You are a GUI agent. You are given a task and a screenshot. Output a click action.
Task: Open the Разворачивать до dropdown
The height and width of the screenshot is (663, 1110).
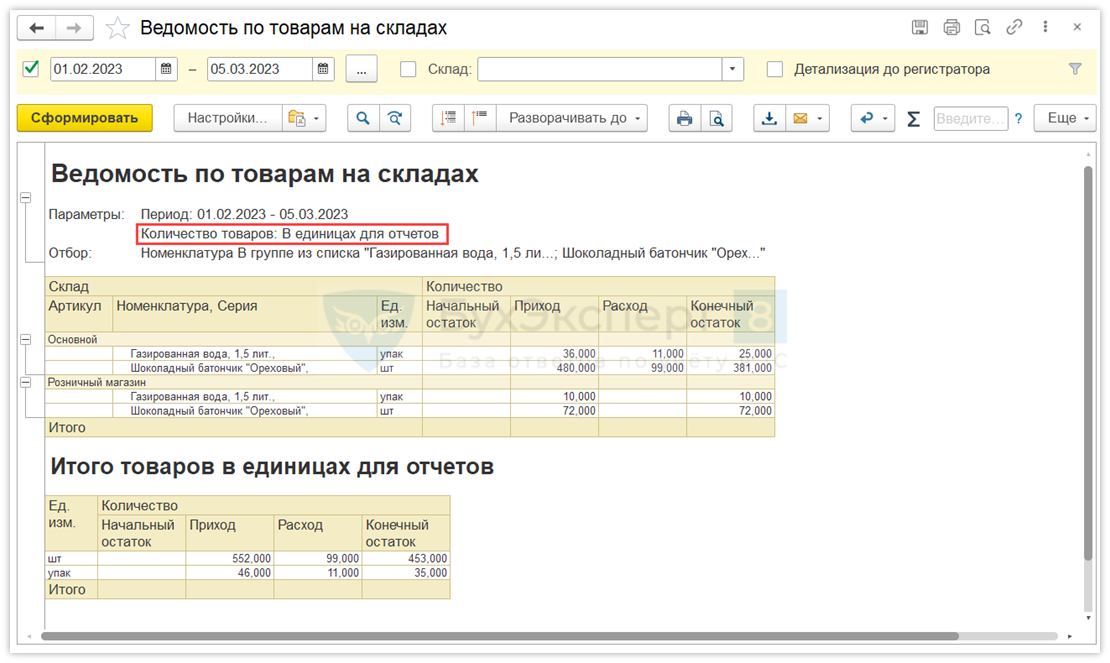[572, 118]
